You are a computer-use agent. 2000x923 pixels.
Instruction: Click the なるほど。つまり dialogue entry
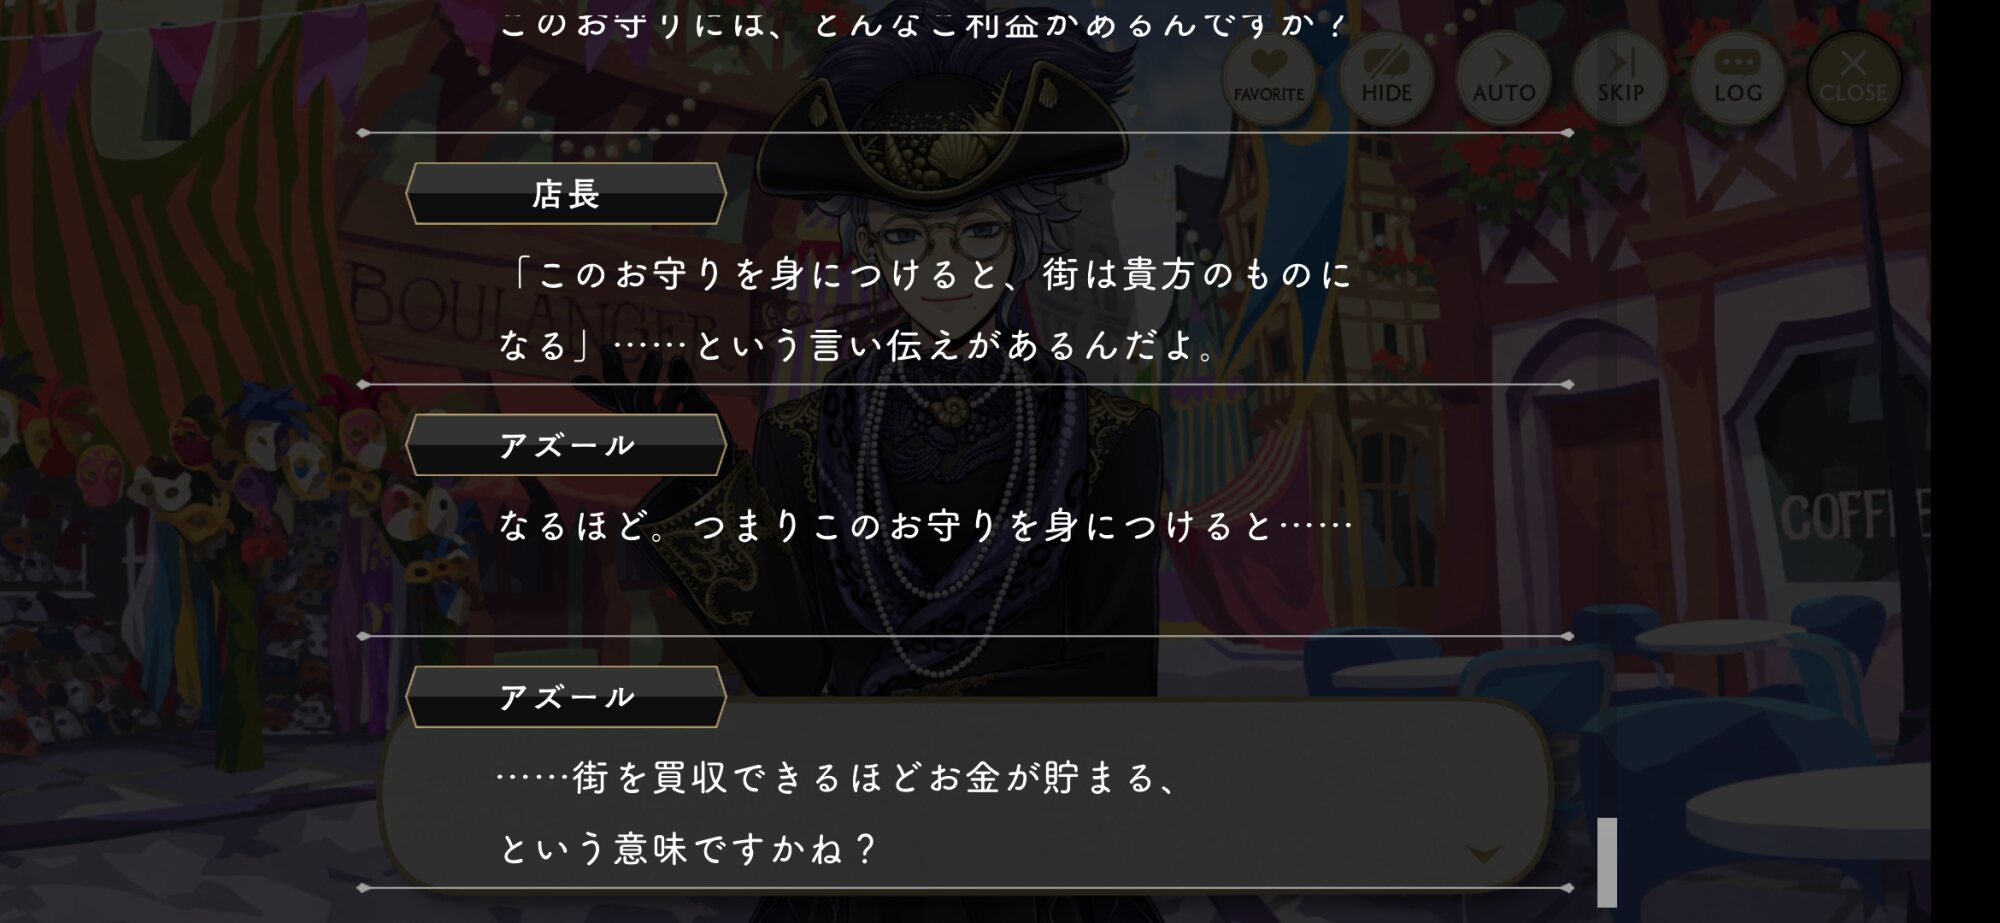coord(925,526)
